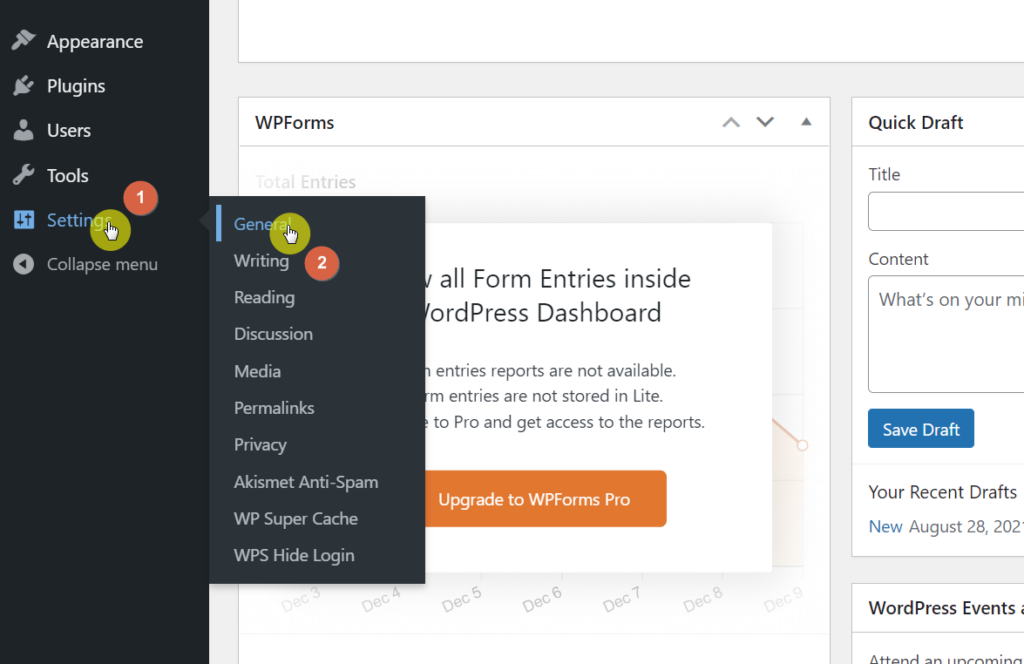Open the Settings menu

pyautogui.click(x=79, y=220)
